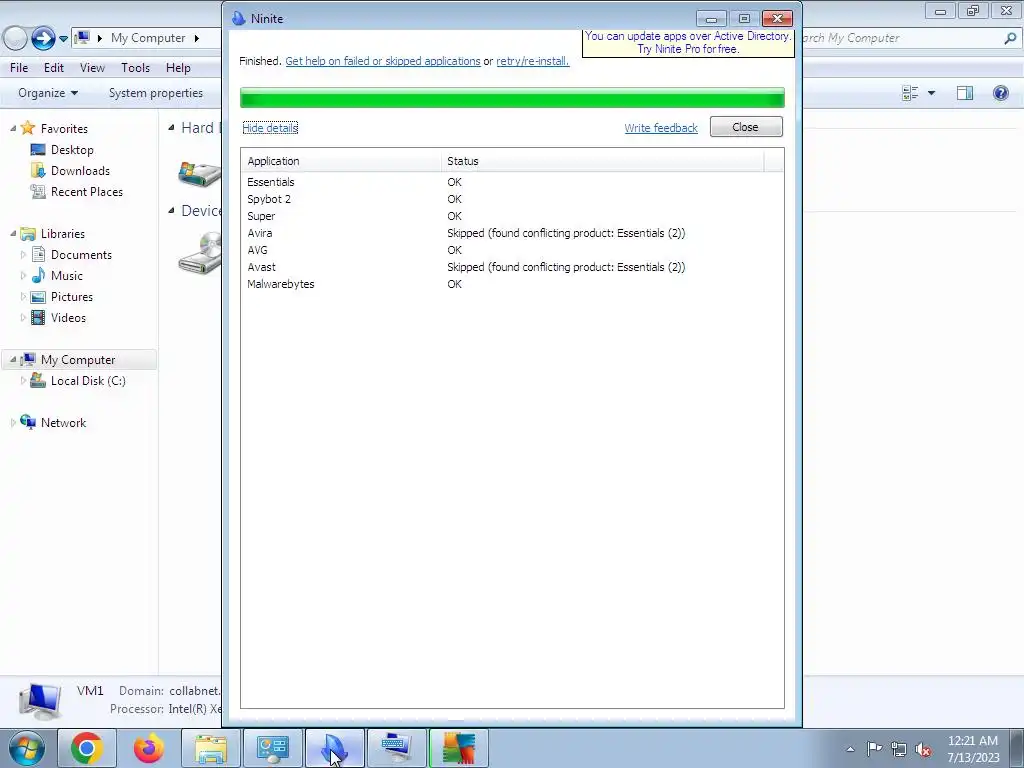Image resolution: width=1024 pixels, height=768 pixels.
Task: Select the Spybot 2 row
Action: pos(512,199)
